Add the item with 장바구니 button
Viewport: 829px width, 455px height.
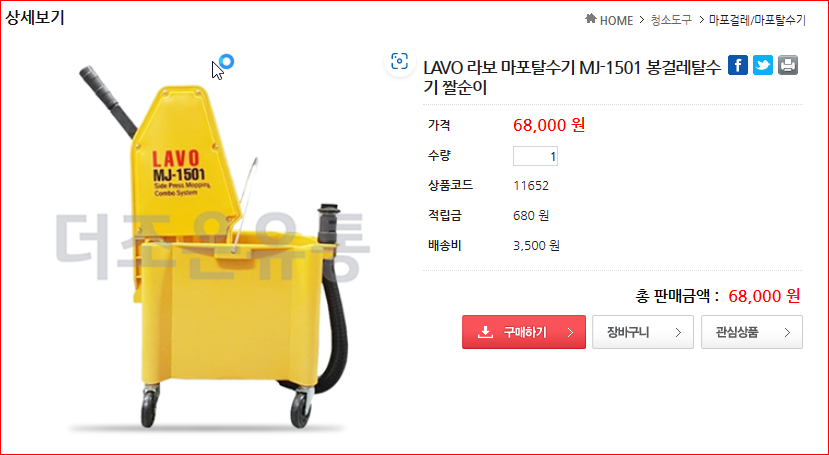tap(642, 332)
